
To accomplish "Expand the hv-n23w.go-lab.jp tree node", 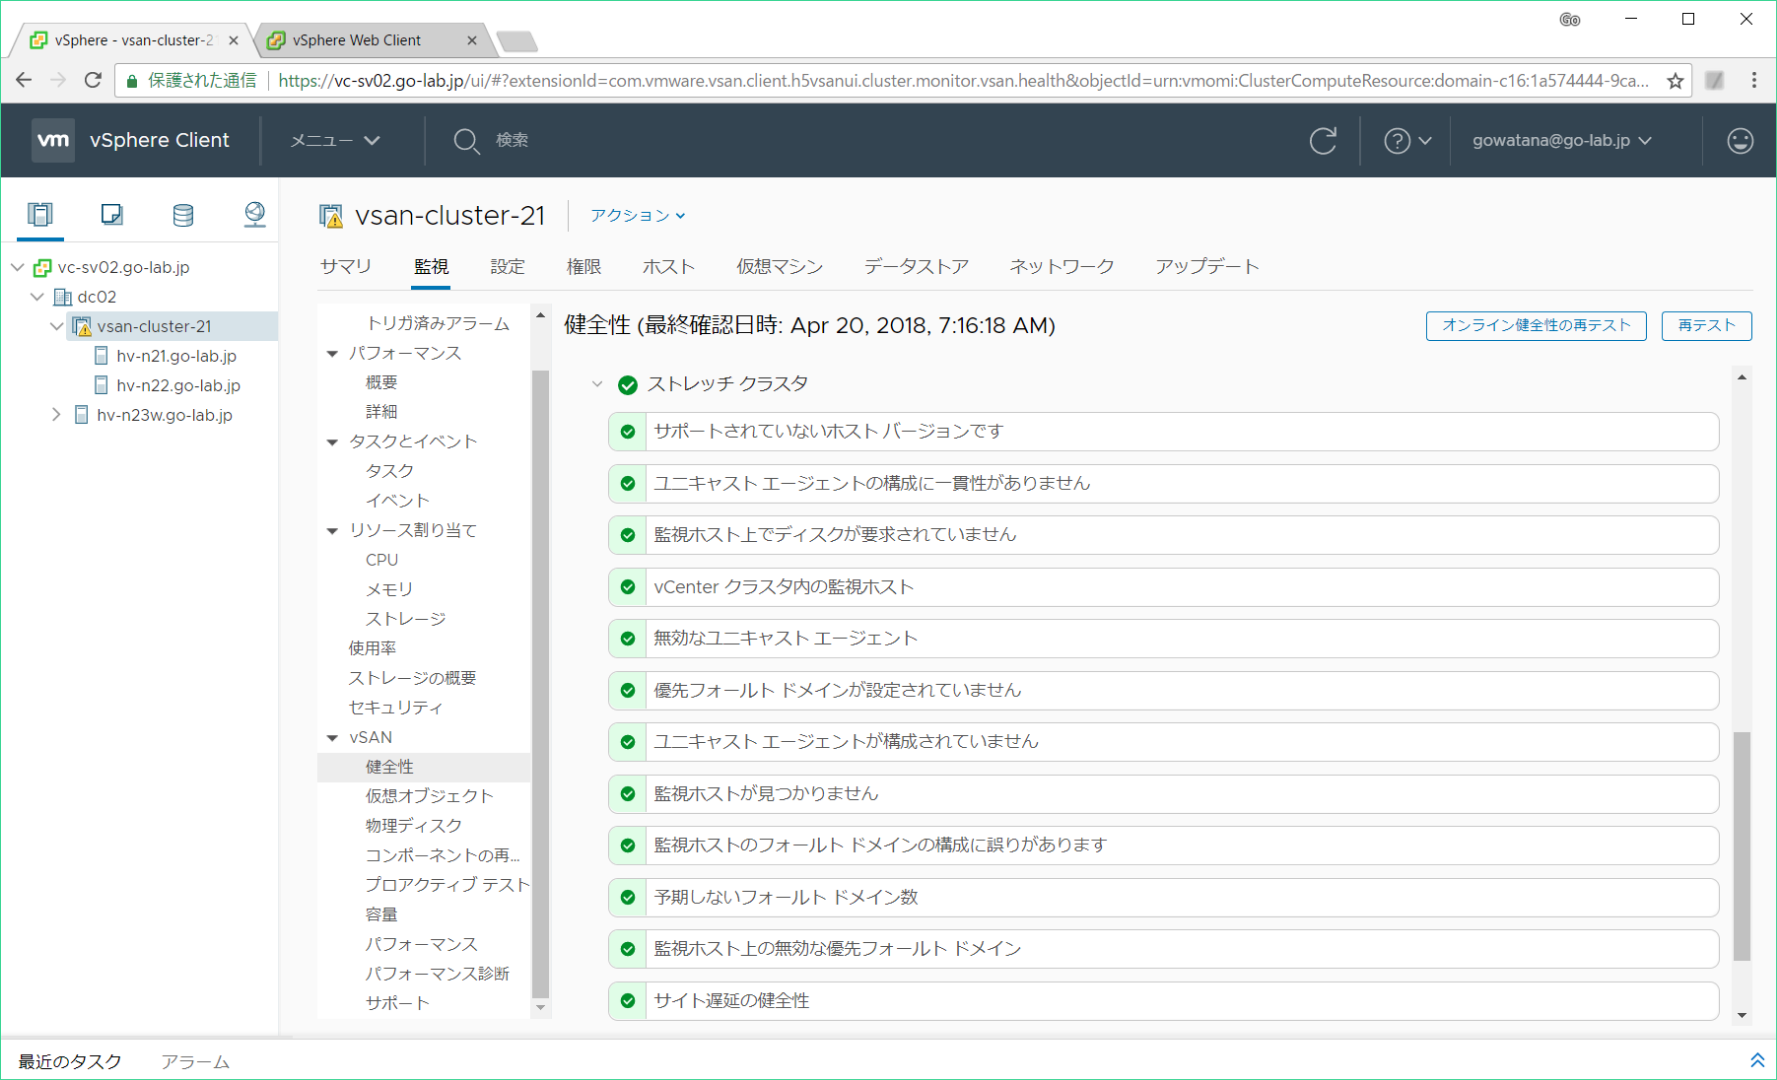I will (57, 415).
